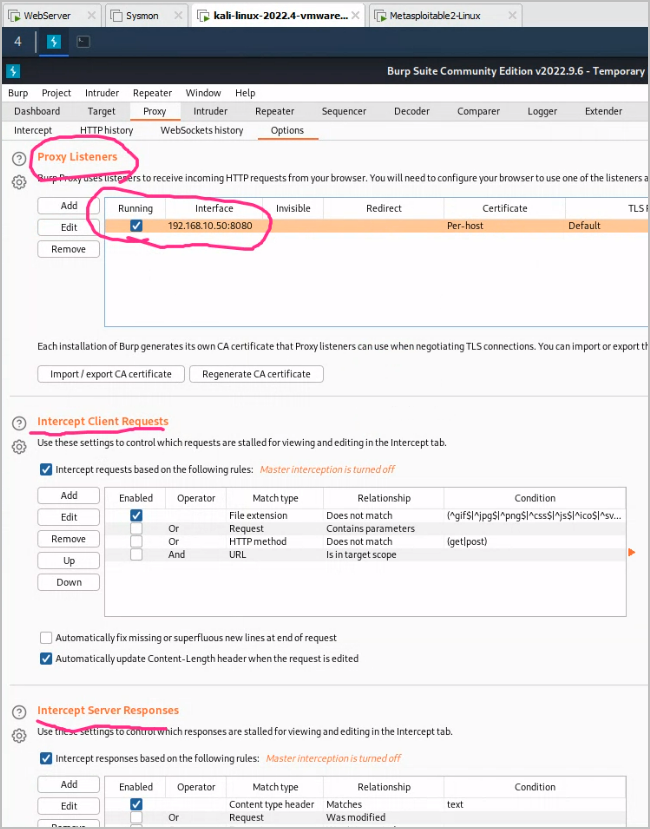Open the WebSockets history sub-tab
The width and height of the screenshot is (650, 829).
click(x=202, y=131)
